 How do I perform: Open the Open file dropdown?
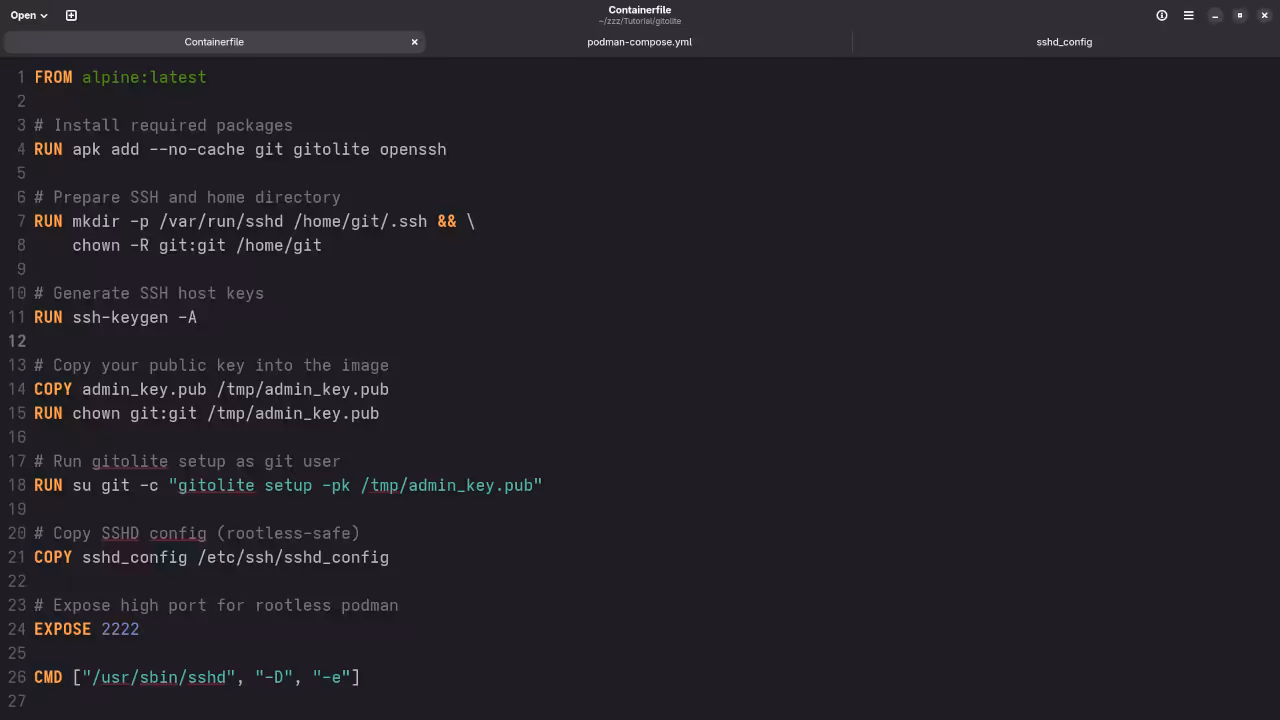click(x=29, y=15)
